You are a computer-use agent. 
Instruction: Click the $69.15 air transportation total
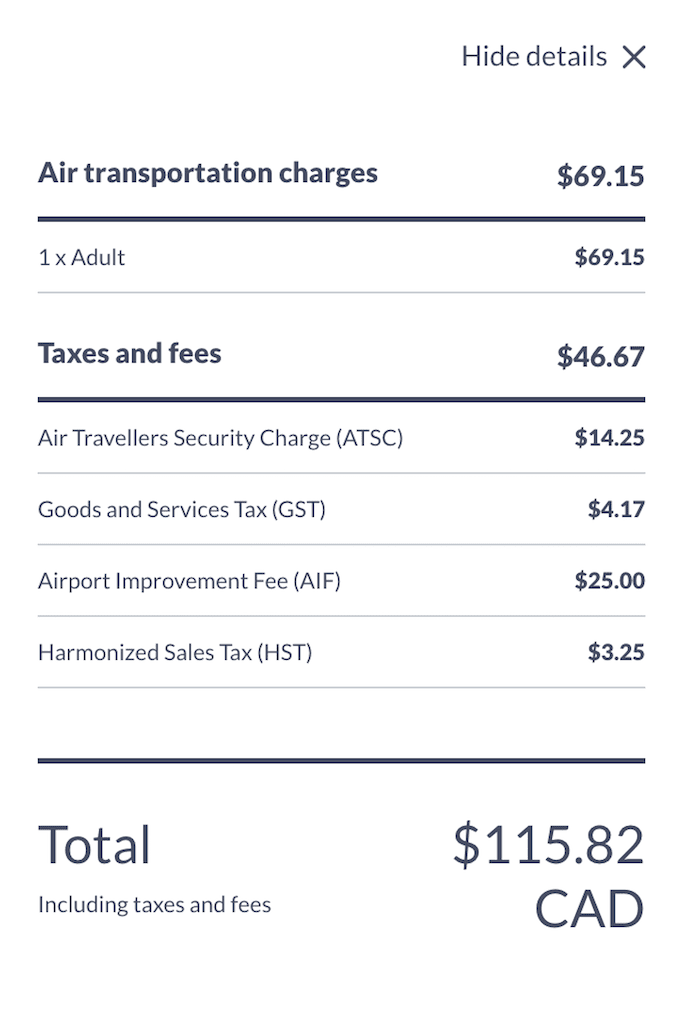coord(601,176)
